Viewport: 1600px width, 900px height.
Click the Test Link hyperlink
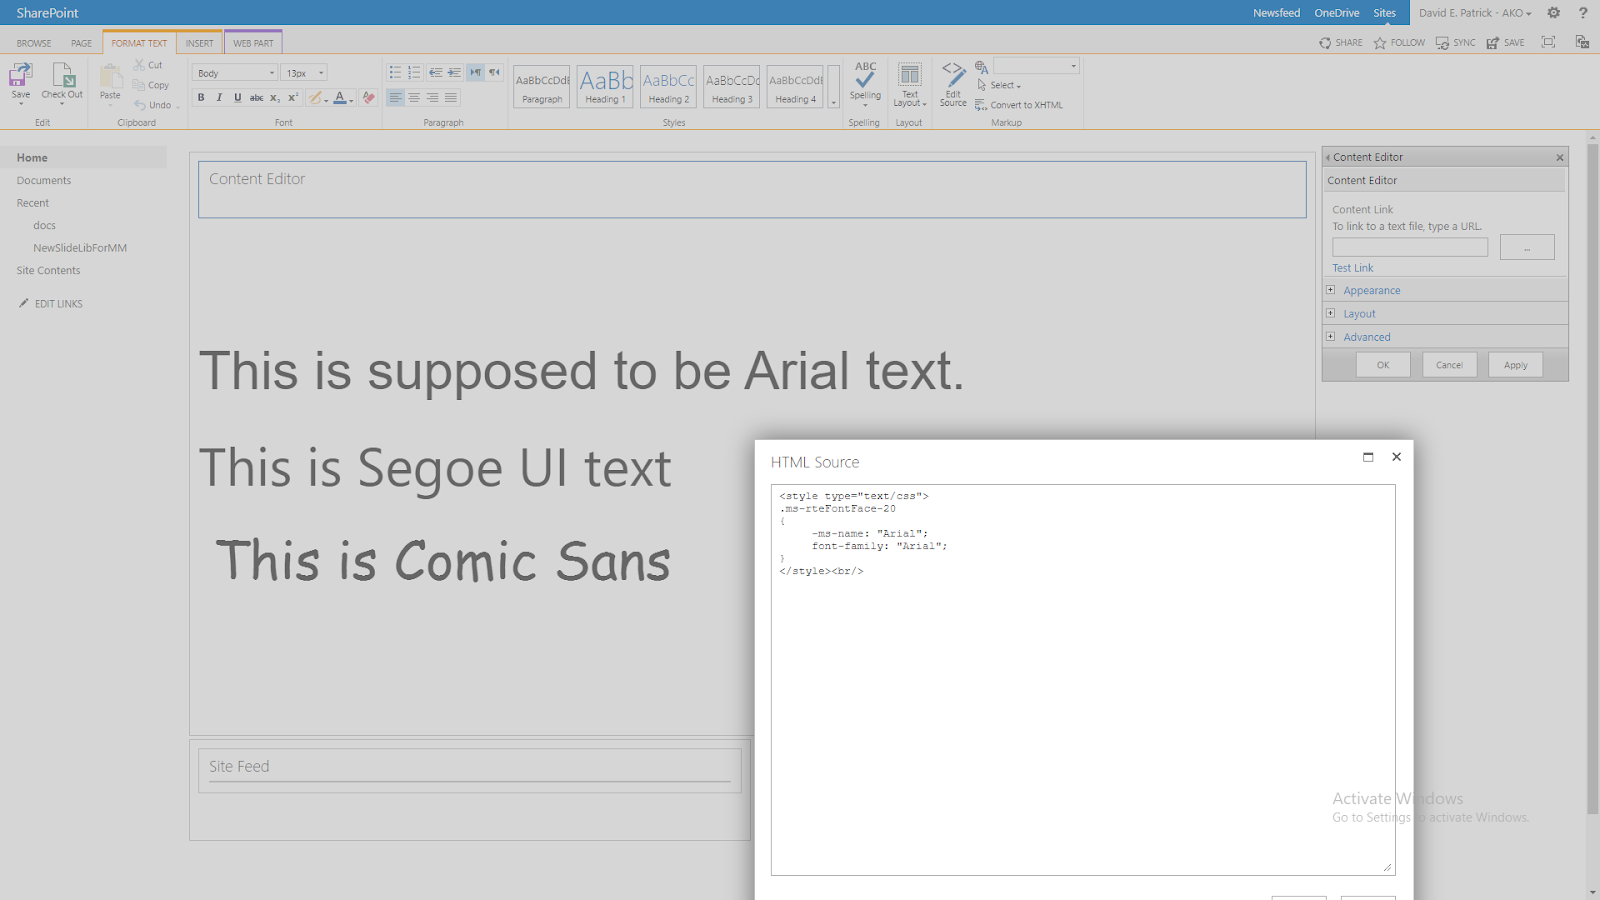point(1352,268)
